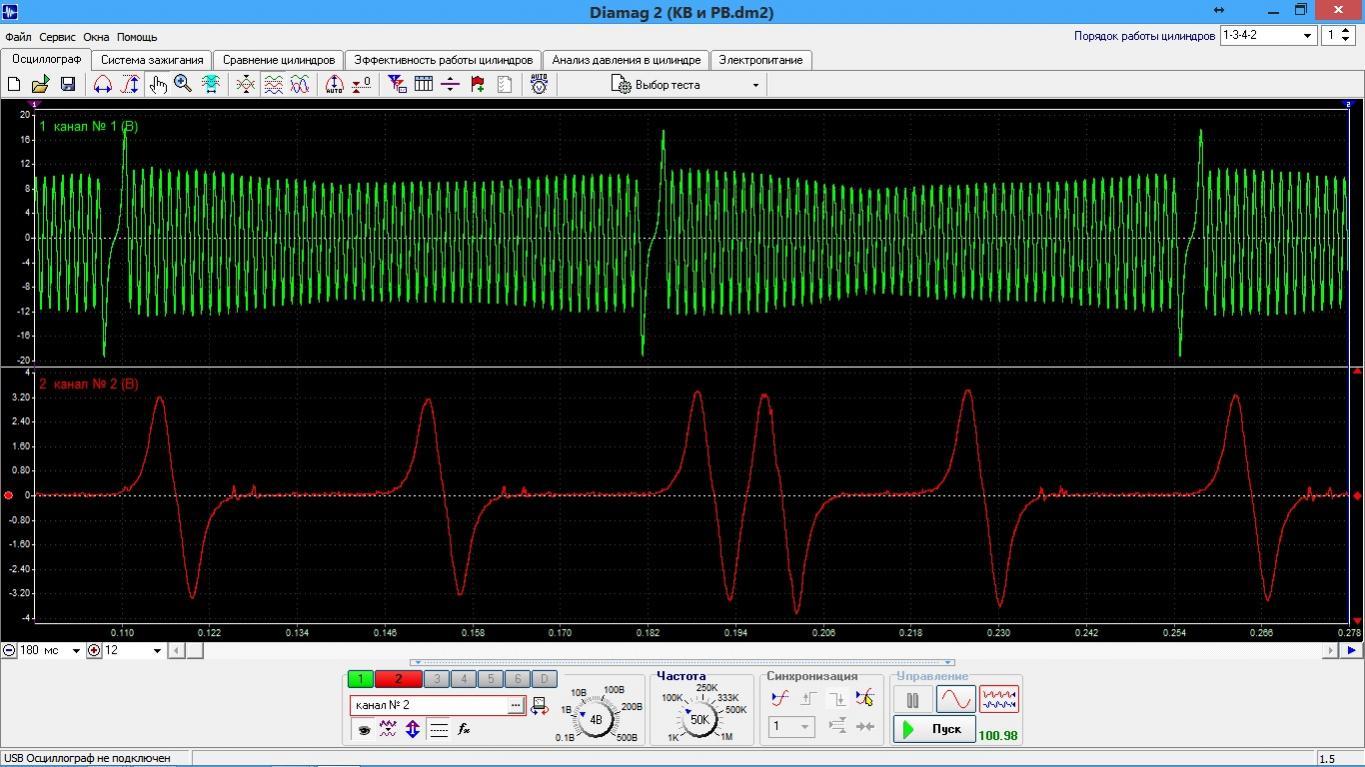Click the channel swap icon beside name field
The image size is (1365, 767).
point(540,706)
